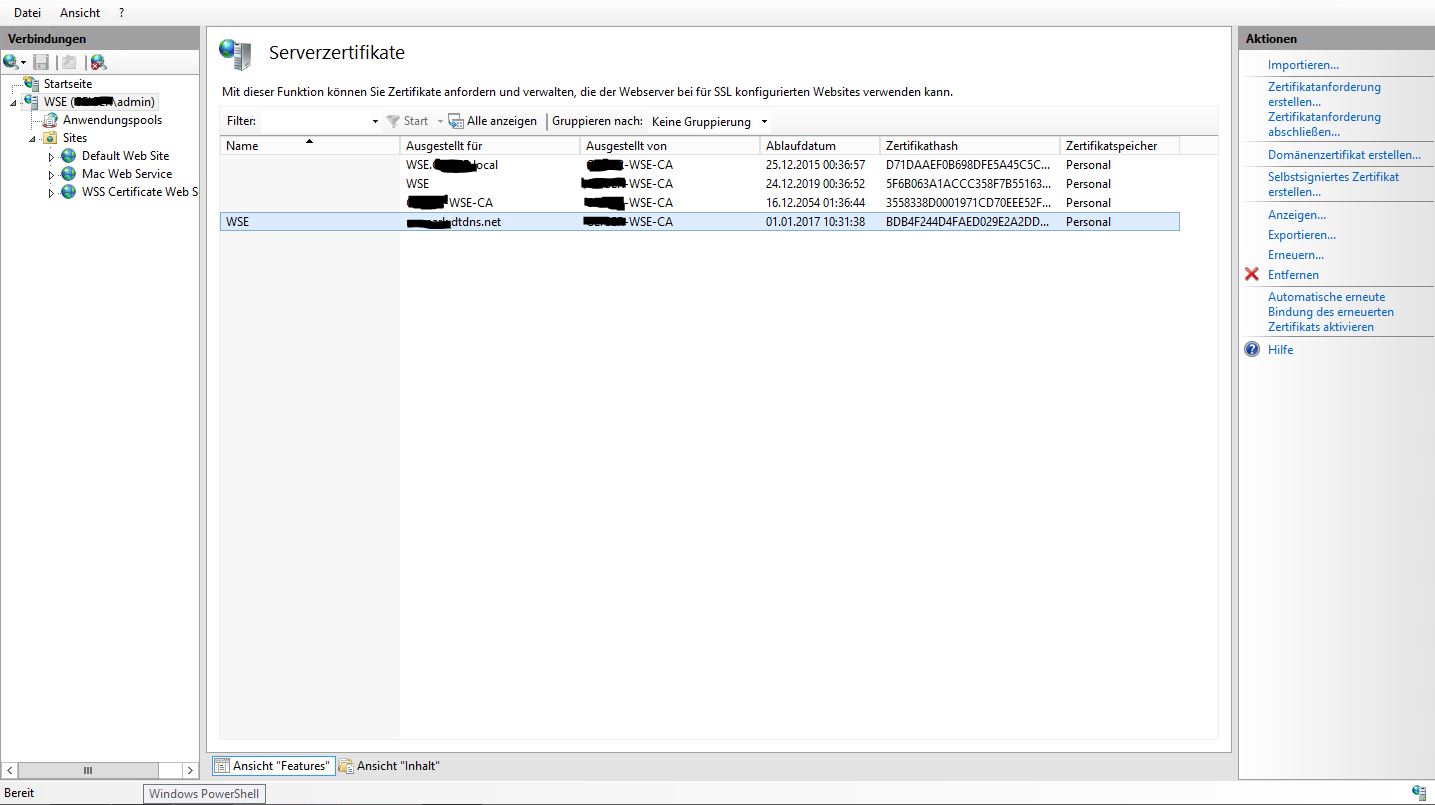This screenshot has height=805, width=1435.
Task: Click the Serverzertifikate header icon
Action: coord(235,54)
